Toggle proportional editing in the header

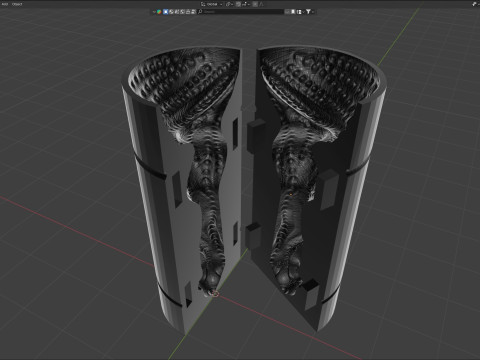pyautogui.click(x=255, y=4)
